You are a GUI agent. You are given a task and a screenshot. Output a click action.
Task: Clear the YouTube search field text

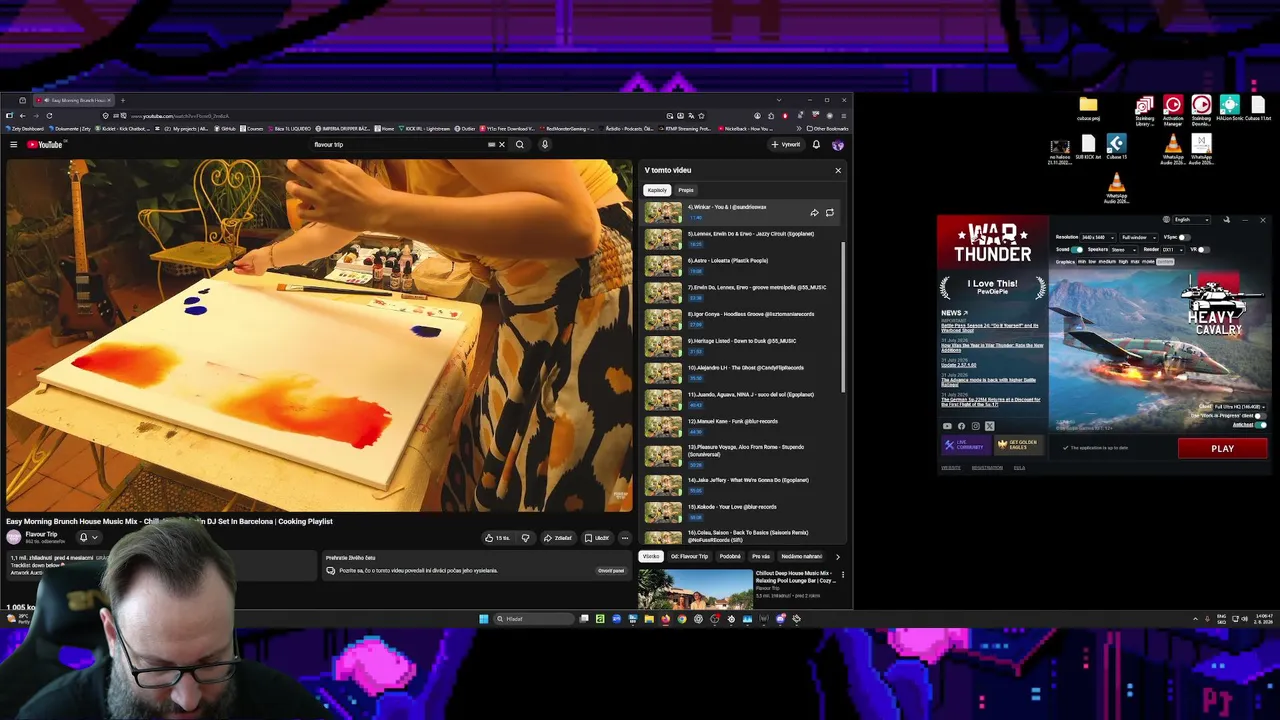click(x=502, y=145)
